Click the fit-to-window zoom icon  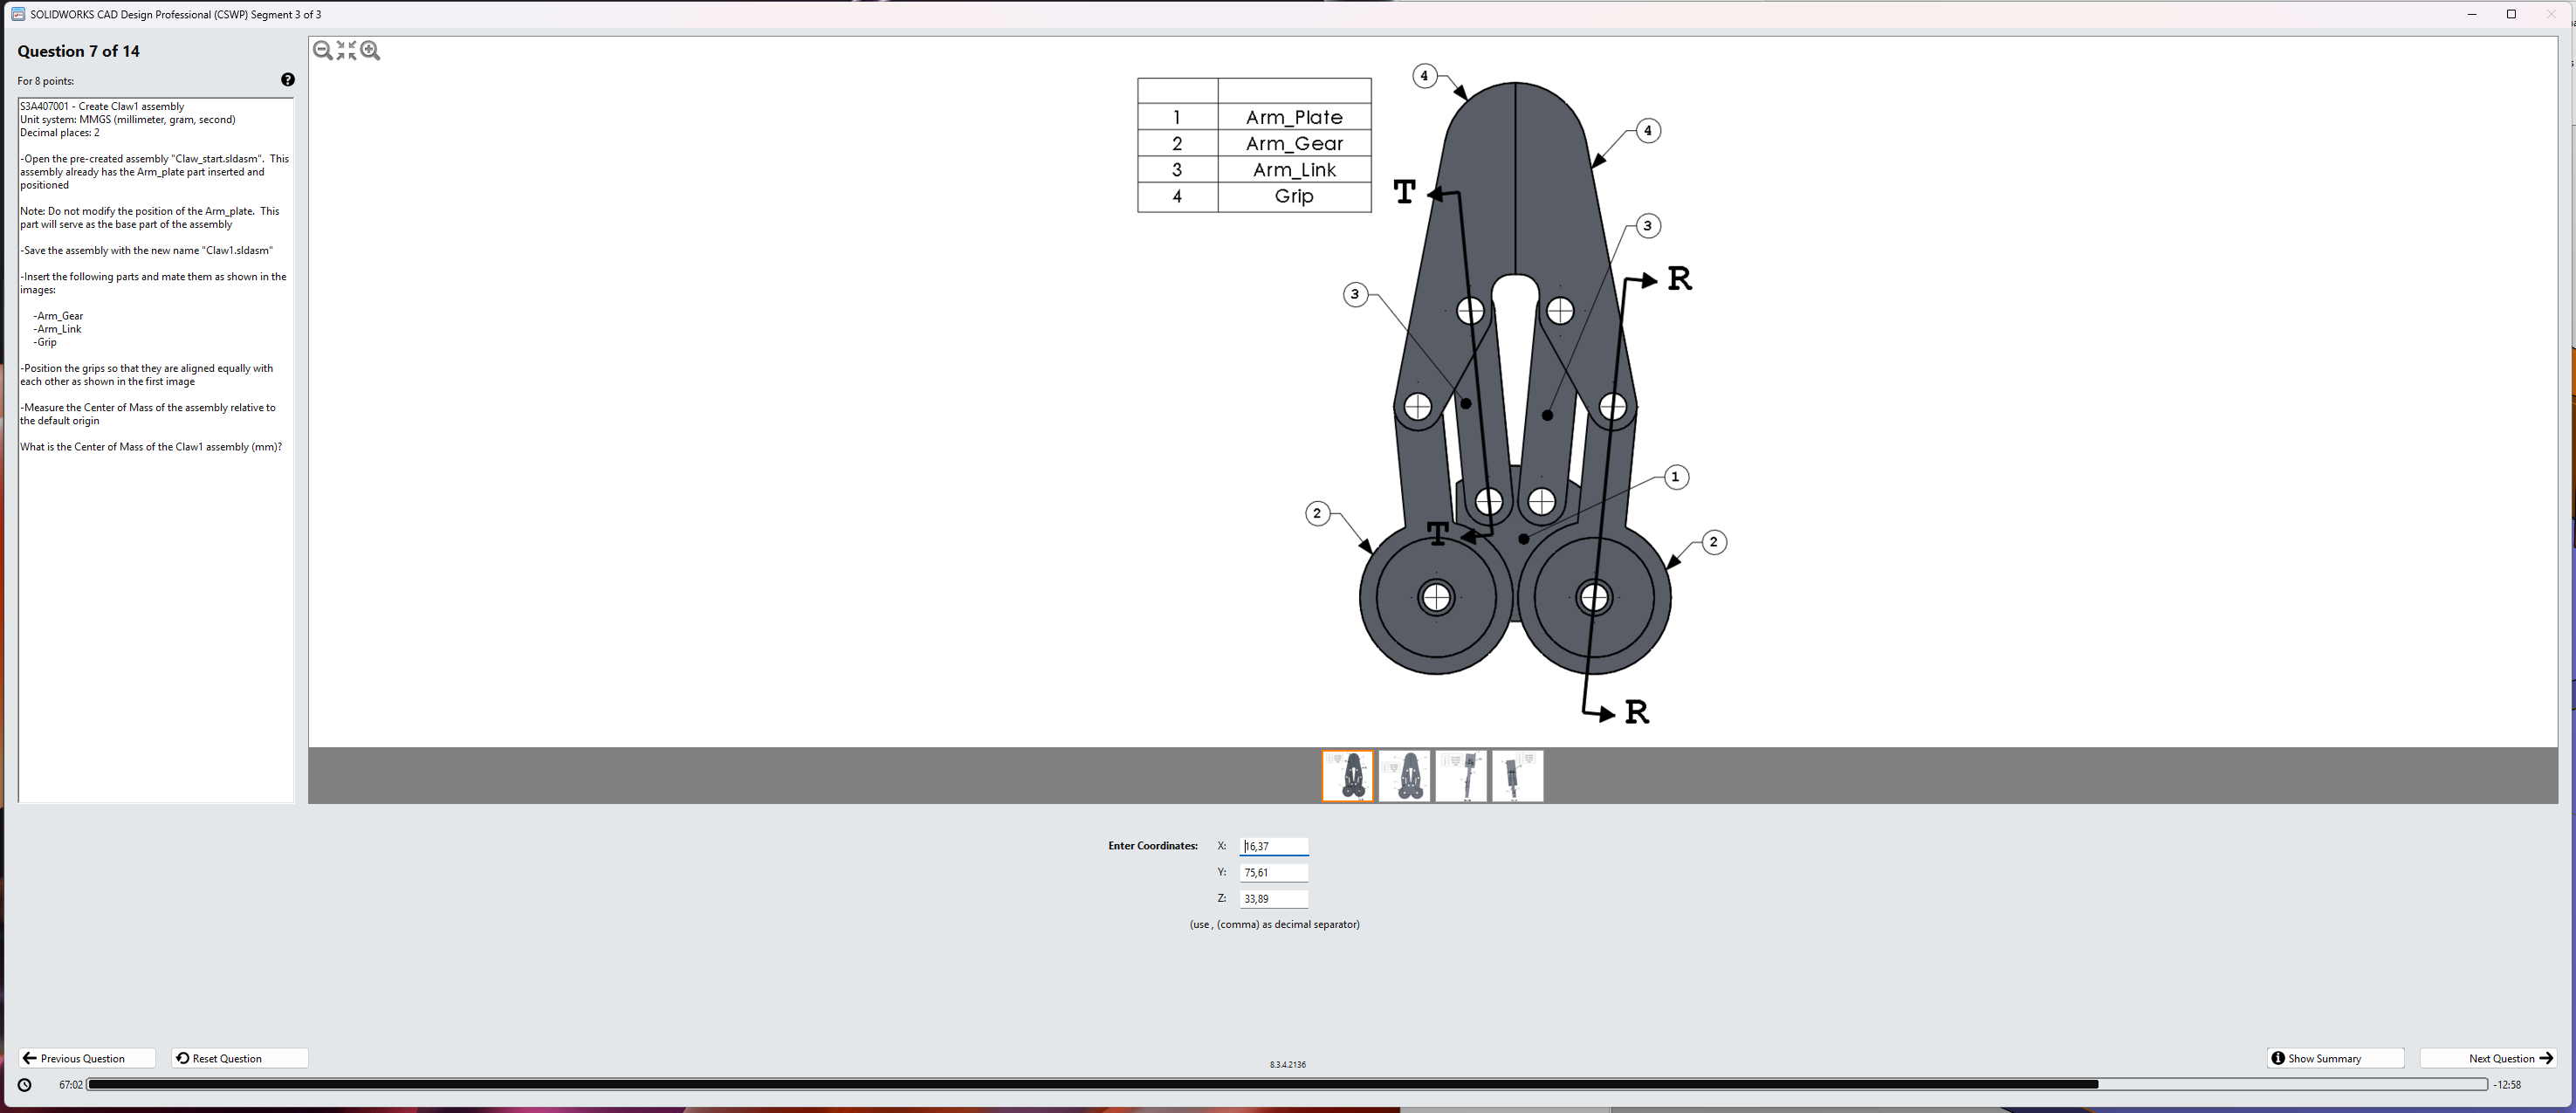[x=346, y=51]
